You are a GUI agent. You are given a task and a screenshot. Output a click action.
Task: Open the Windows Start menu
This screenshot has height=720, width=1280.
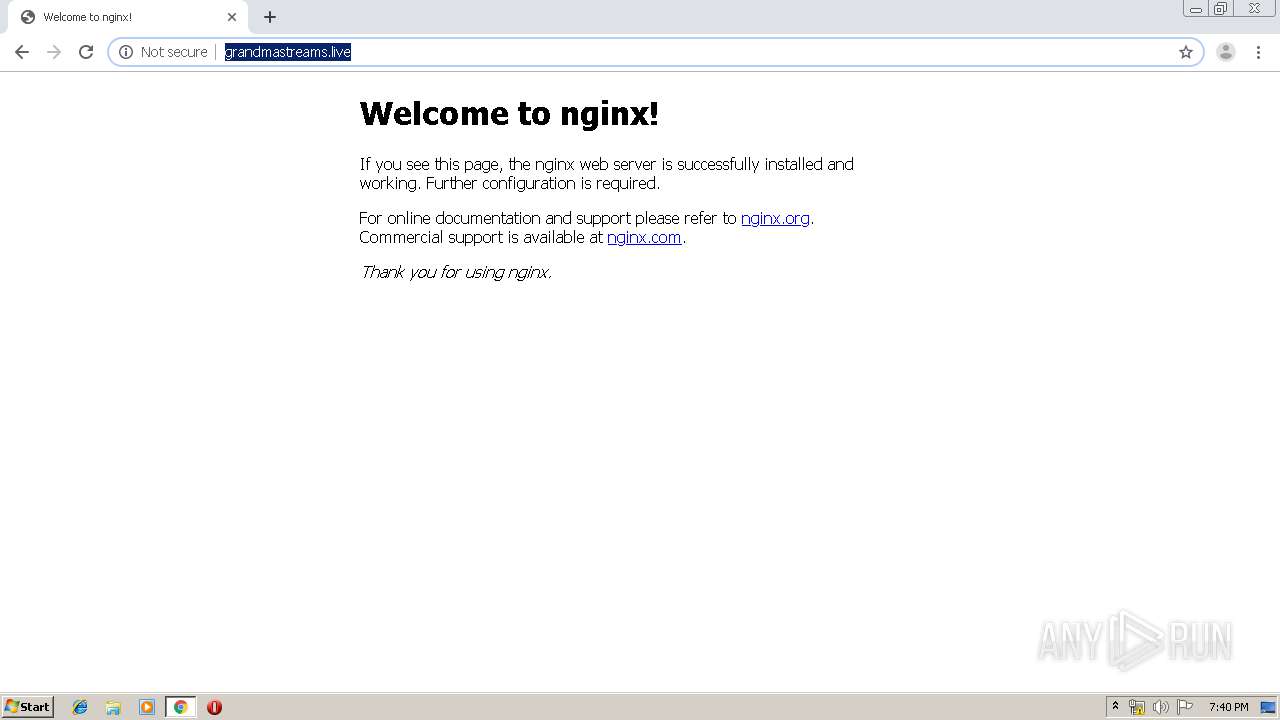[28, 707]
